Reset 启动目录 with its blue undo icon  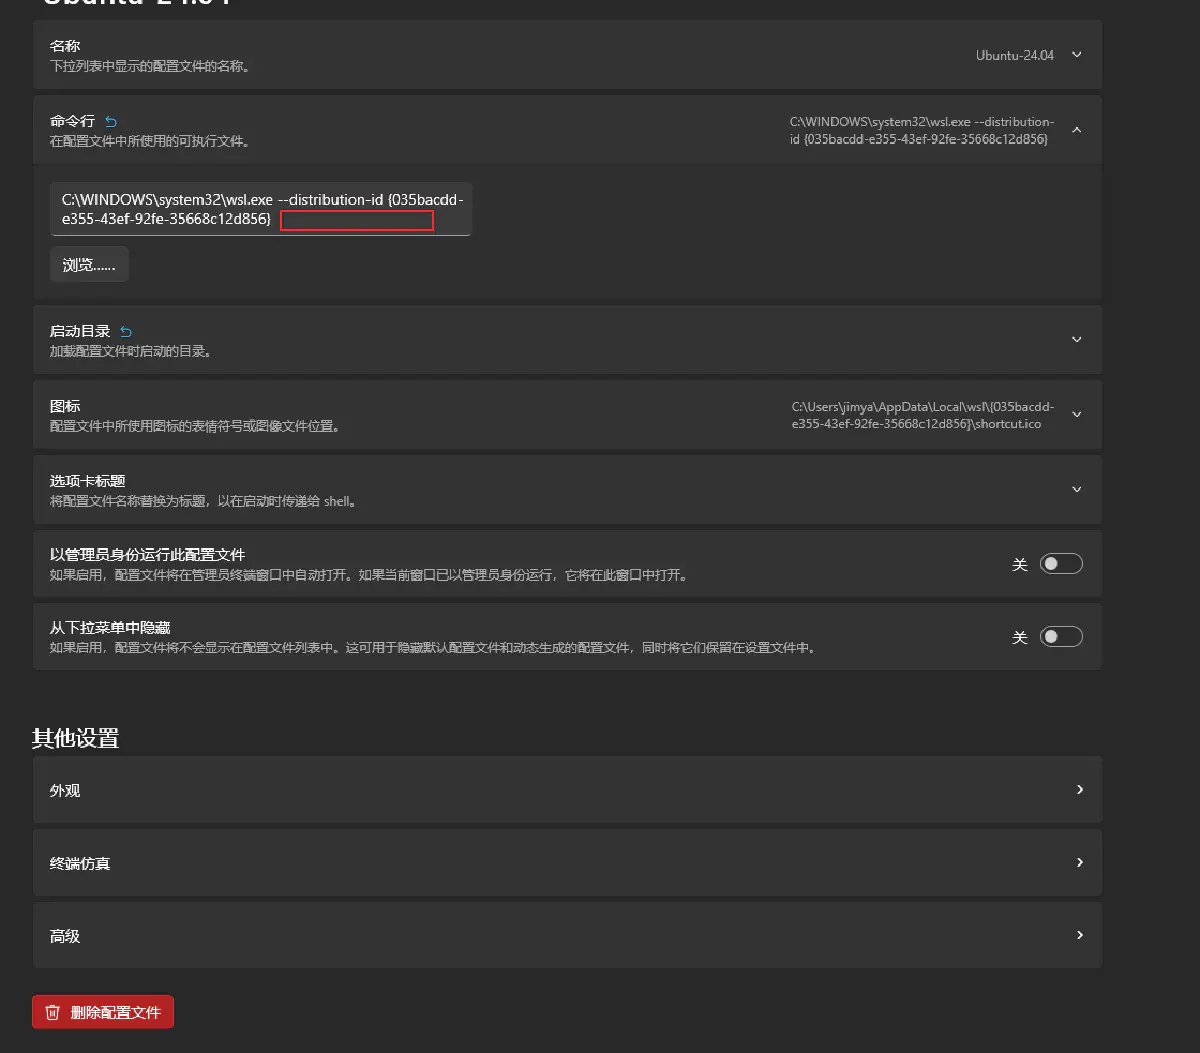pos(126,332)
